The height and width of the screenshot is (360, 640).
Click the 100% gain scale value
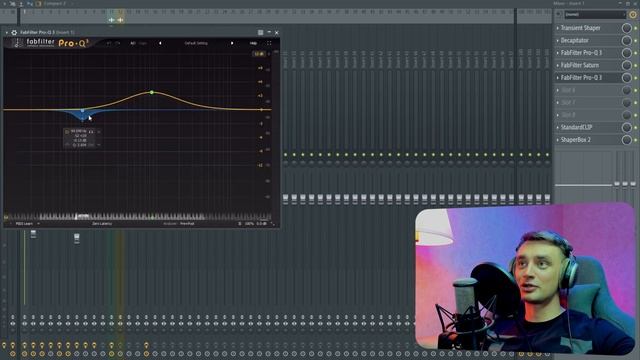pyautogui.click(x=249, y=224)
